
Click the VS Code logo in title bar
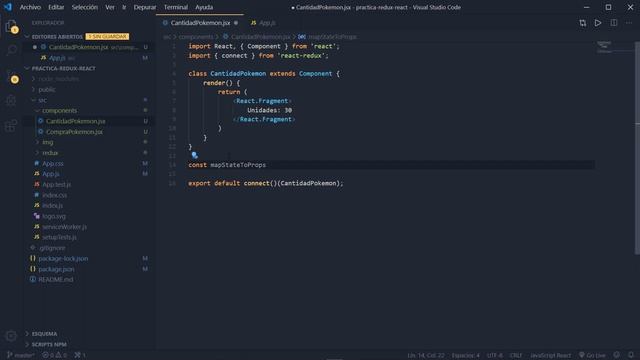point(8,7)
